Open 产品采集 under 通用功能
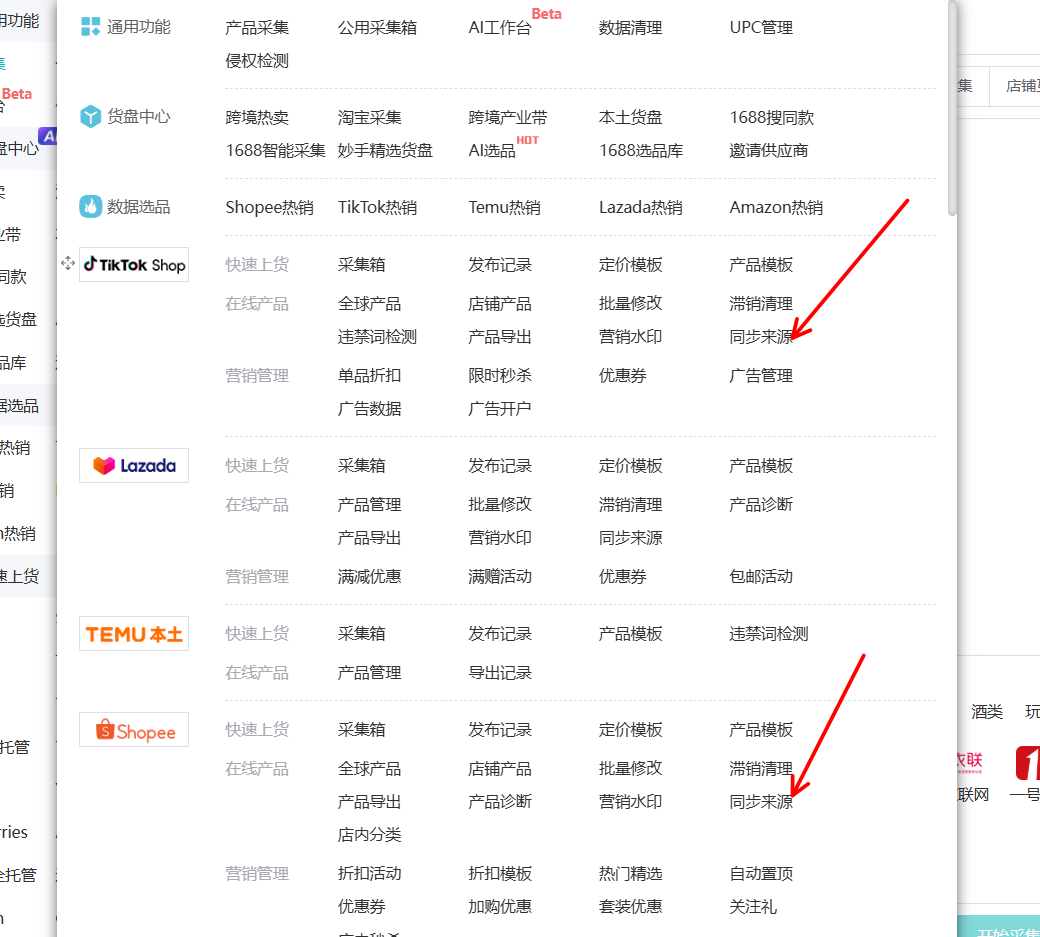Image resolution: width=1040 pixels, height=937 pixels. click(x=257, y=28)
